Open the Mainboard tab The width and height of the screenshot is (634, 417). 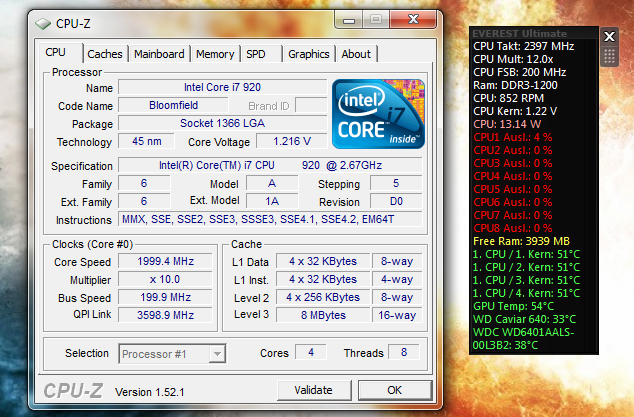[159, 54]
